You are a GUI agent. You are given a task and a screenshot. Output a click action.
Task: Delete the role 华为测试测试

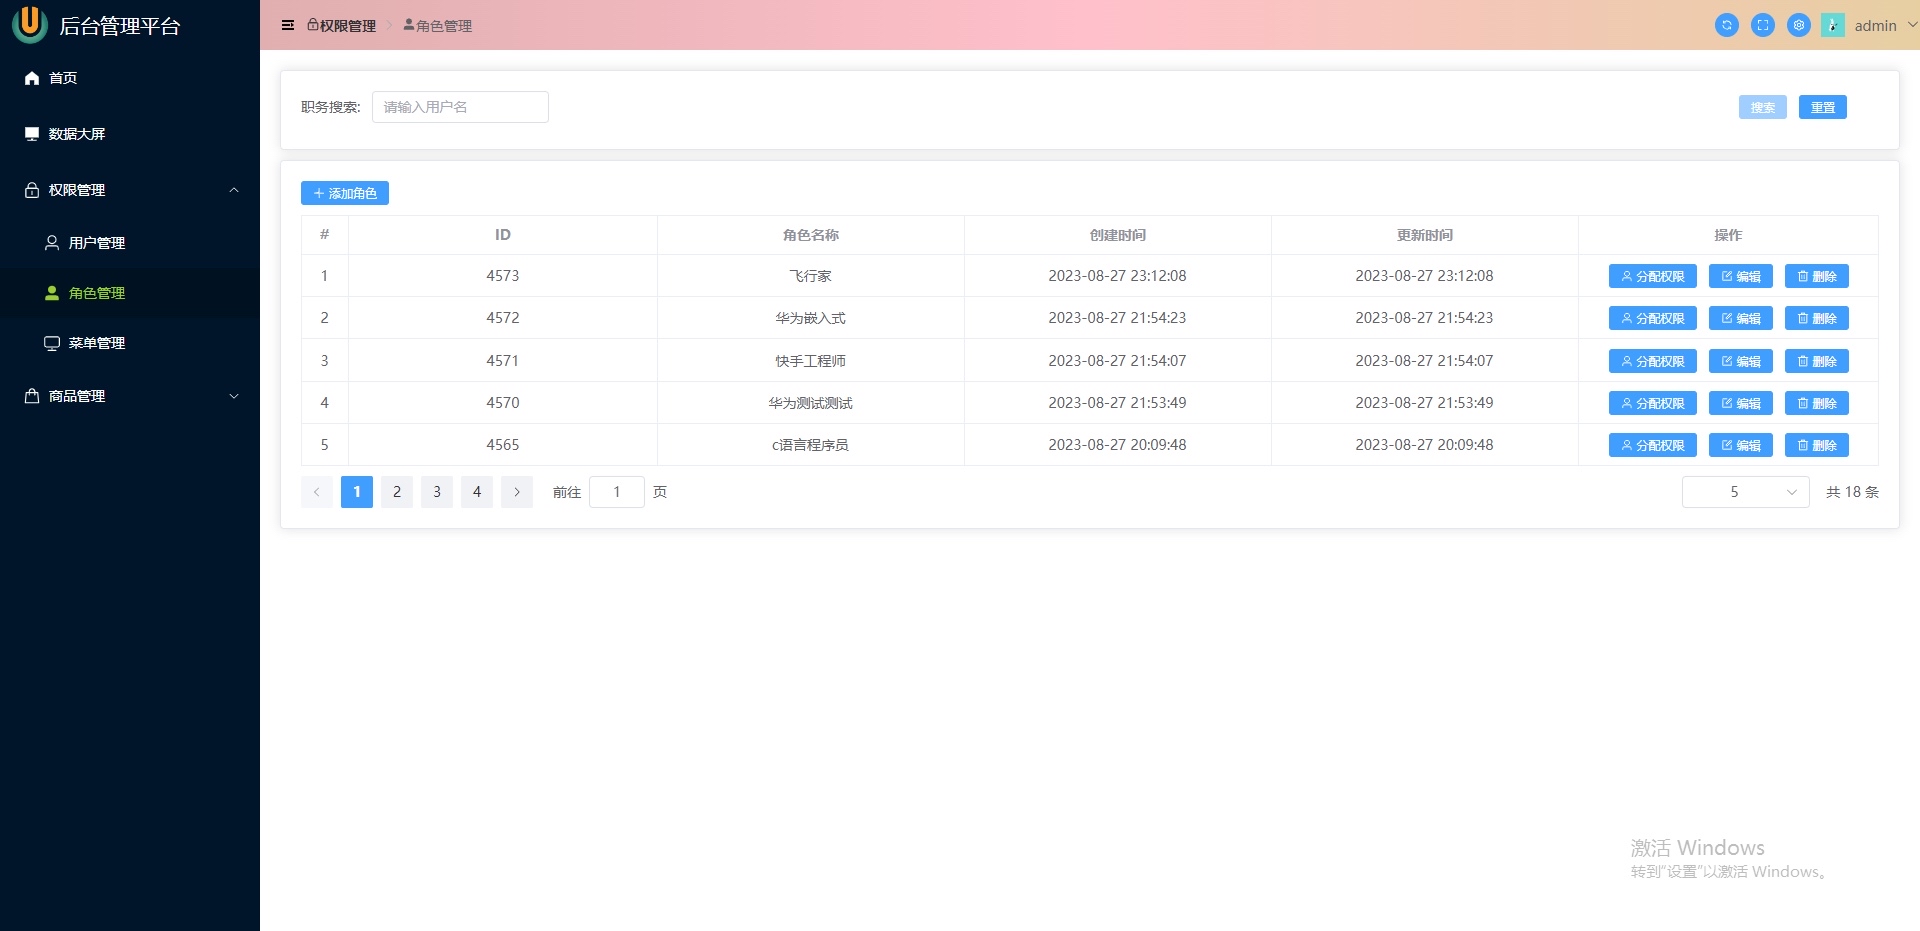(1817, 403)
